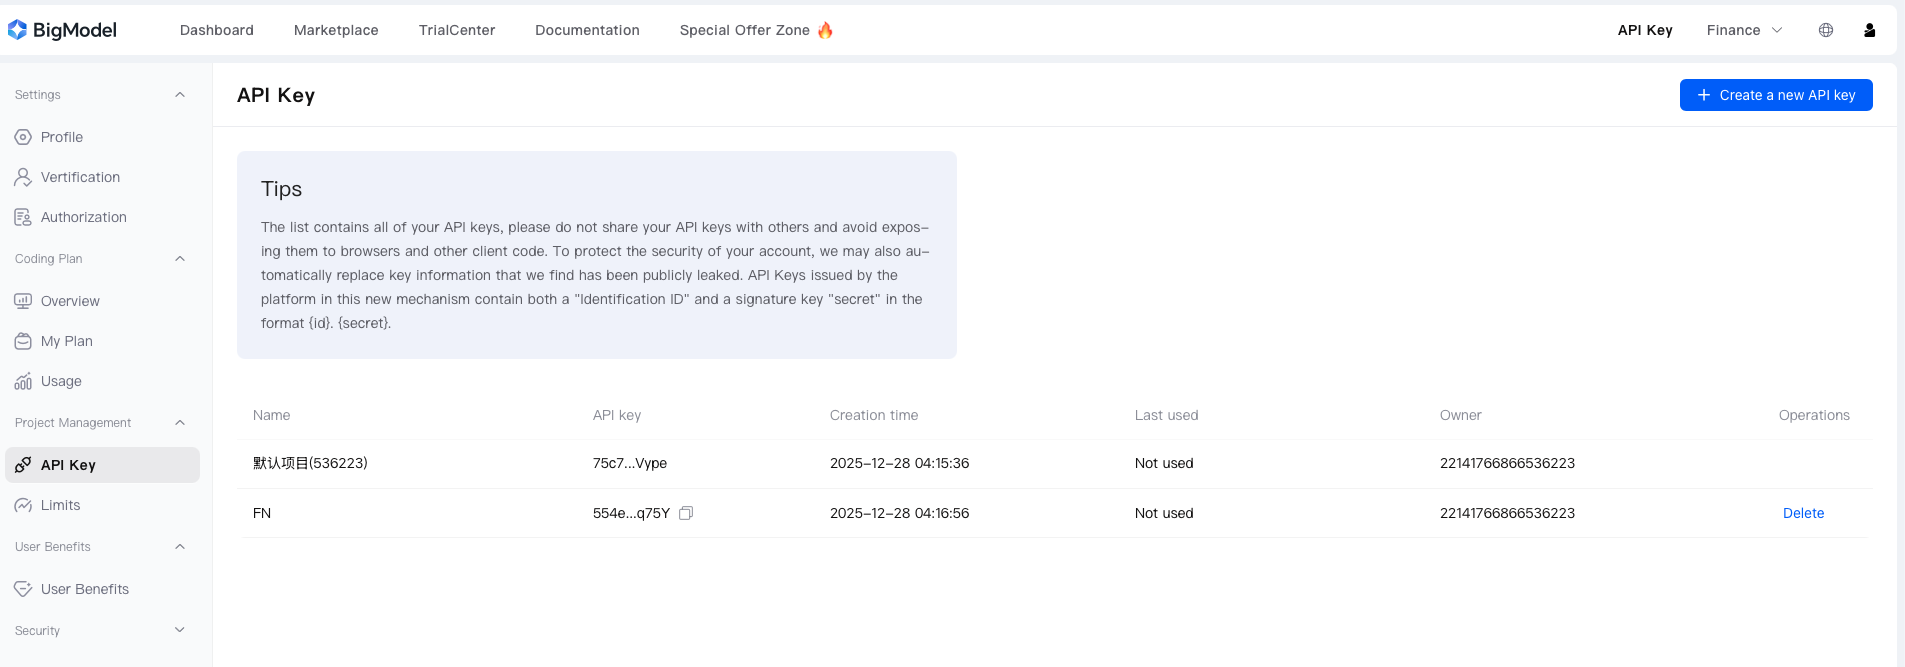Copy the FN API key with copy icon
The image size is (1905, 667).
point(686,513)
